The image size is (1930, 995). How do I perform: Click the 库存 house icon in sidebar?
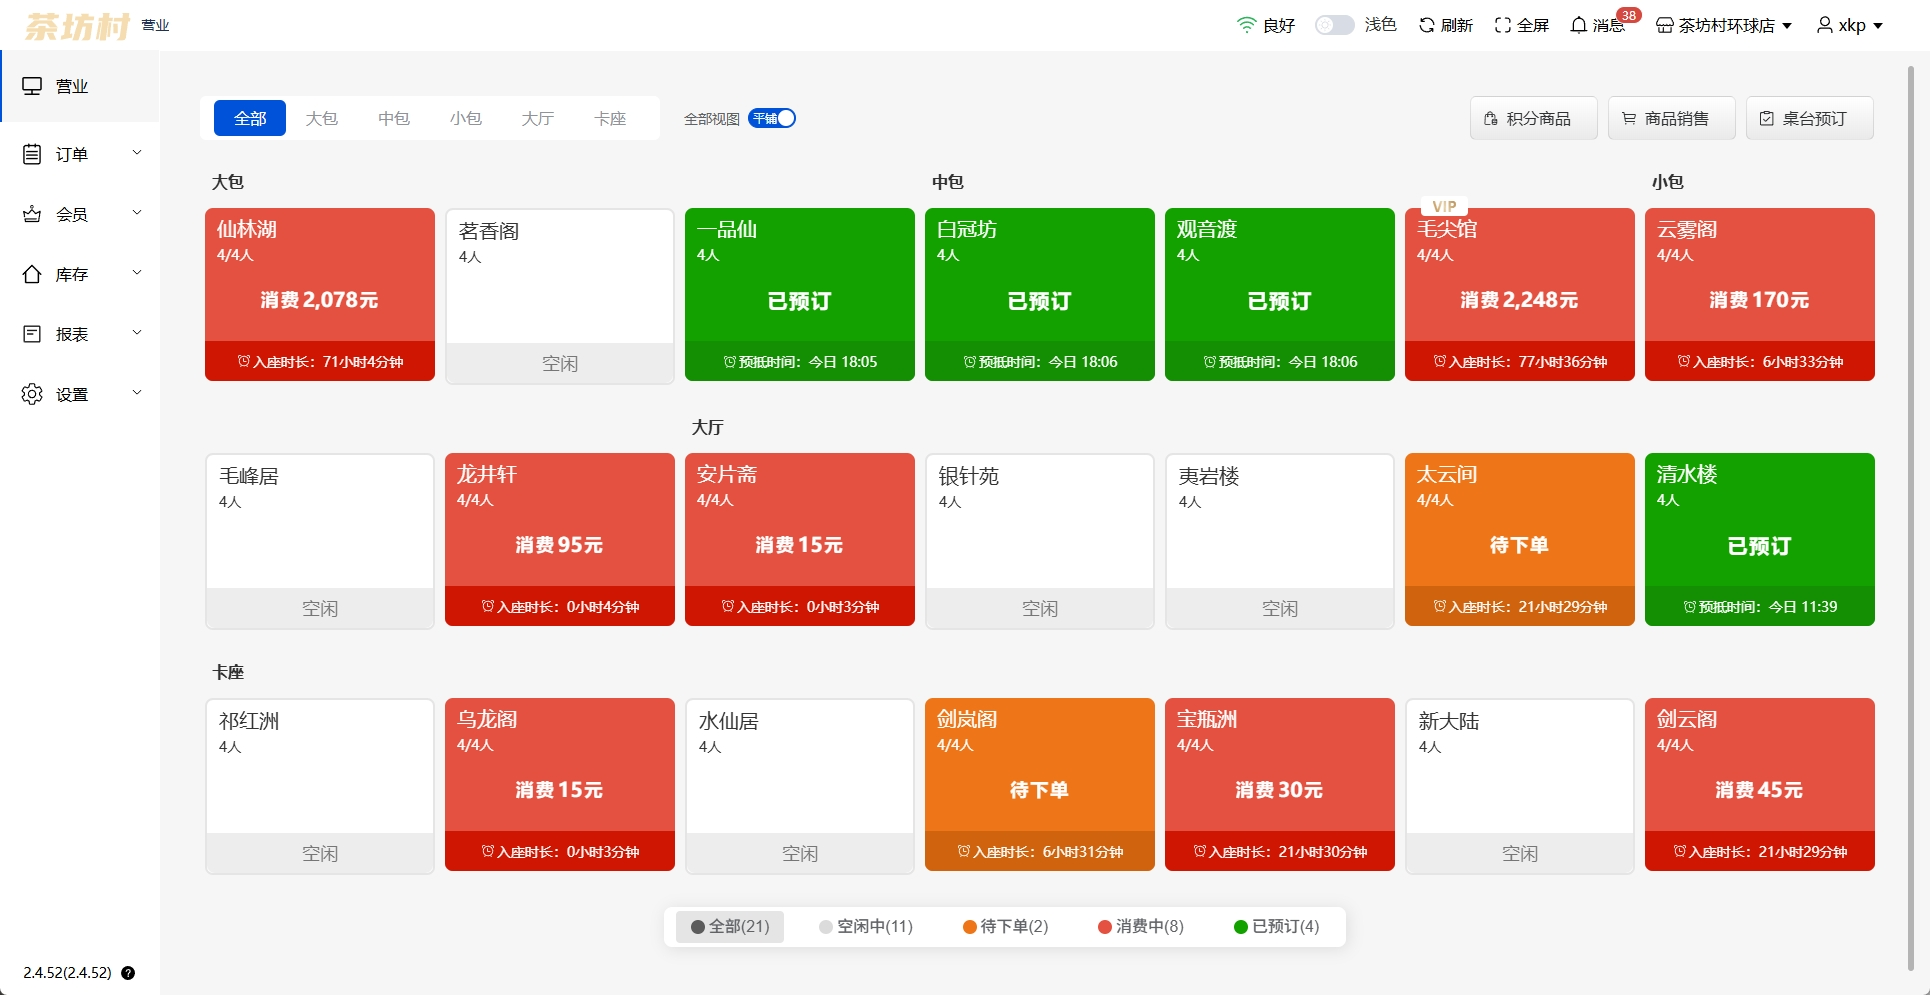point(32,274)
